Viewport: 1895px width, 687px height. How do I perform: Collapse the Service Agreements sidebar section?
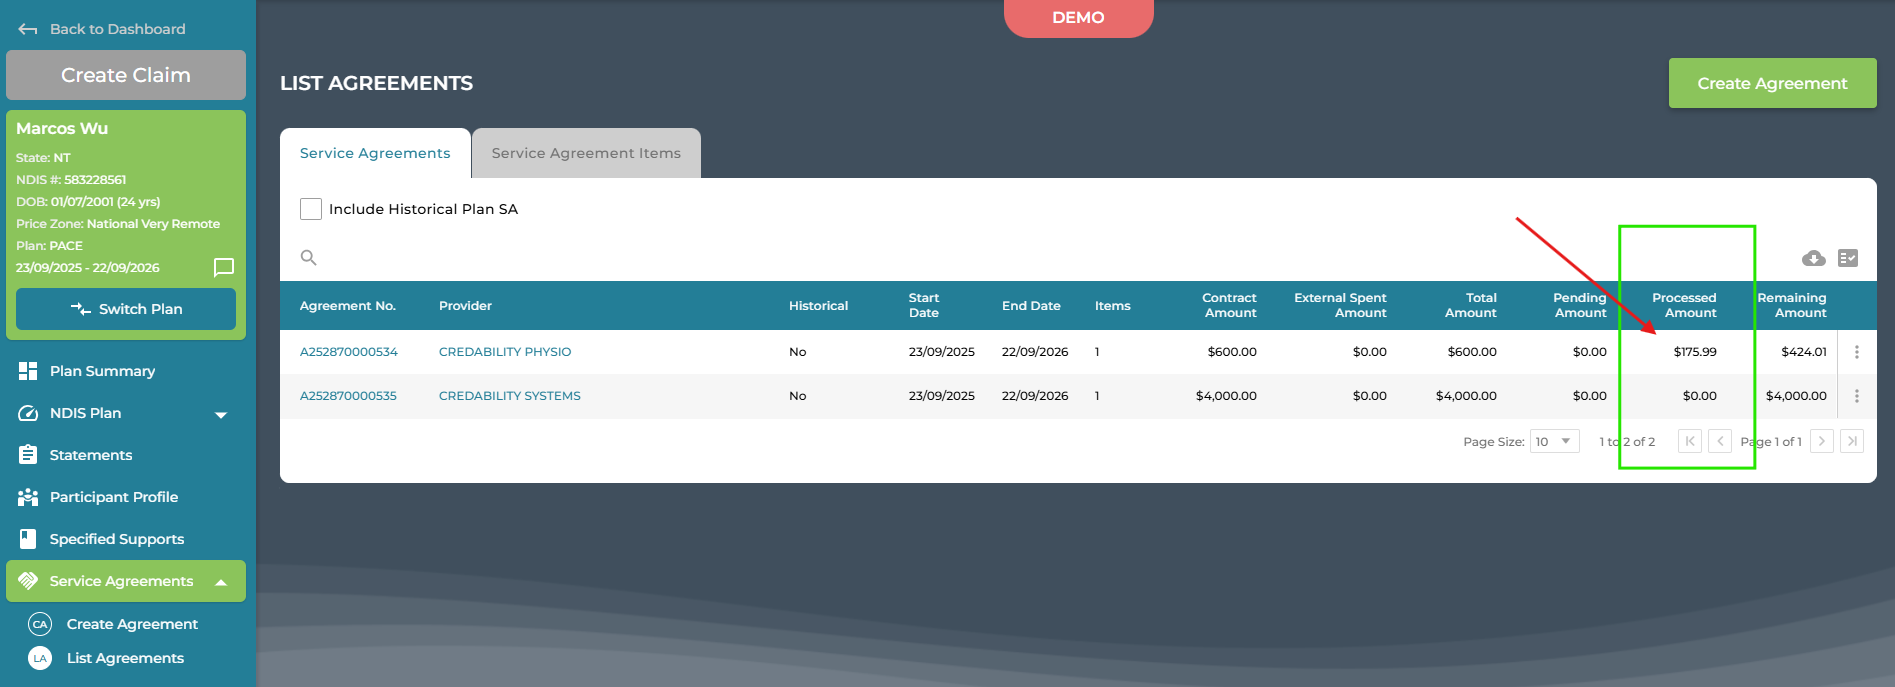pos(221,582)
